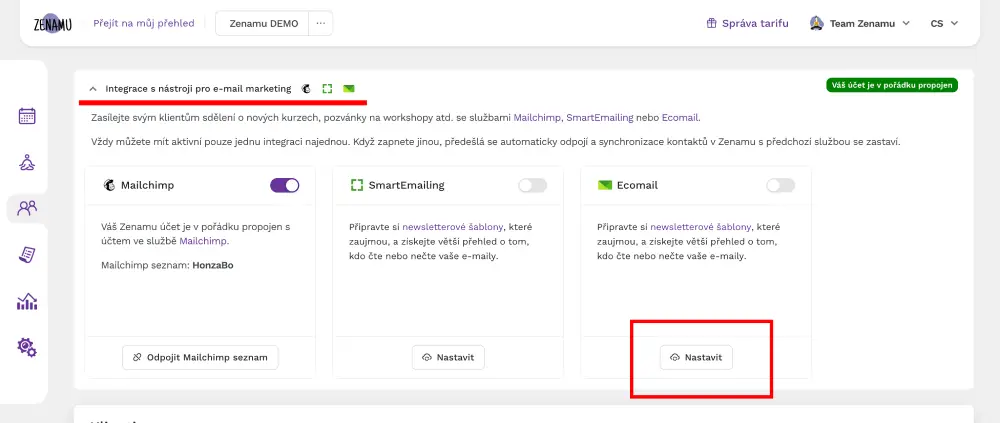Click Nastavit in the Ecomail card
Viewport: 1000px width, 423px height.
coord(696,357)
